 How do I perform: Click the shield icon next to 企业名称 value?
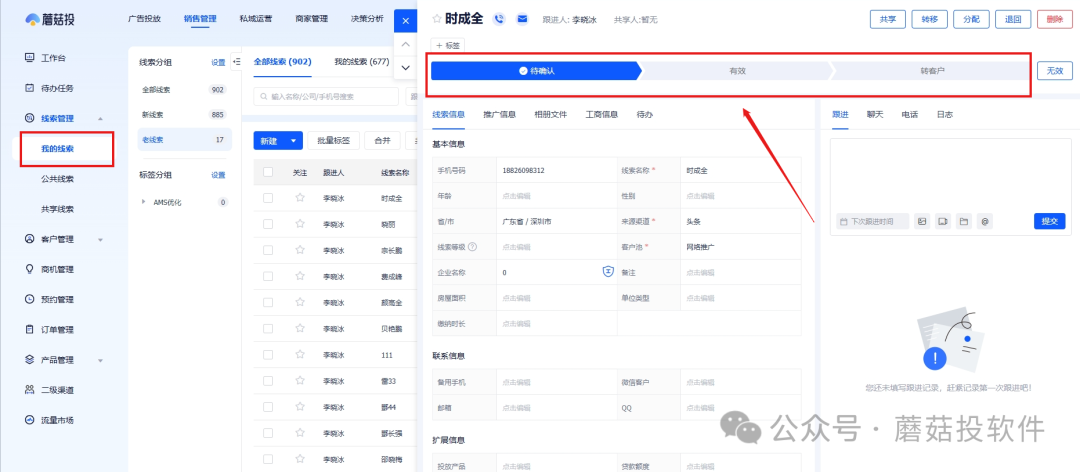608,272
